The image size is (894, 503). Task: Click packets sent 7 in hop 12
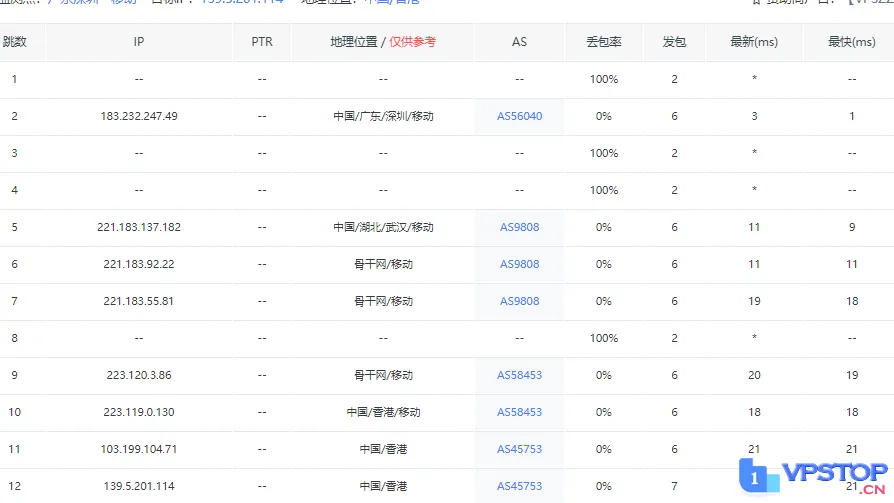pos(674,486)
